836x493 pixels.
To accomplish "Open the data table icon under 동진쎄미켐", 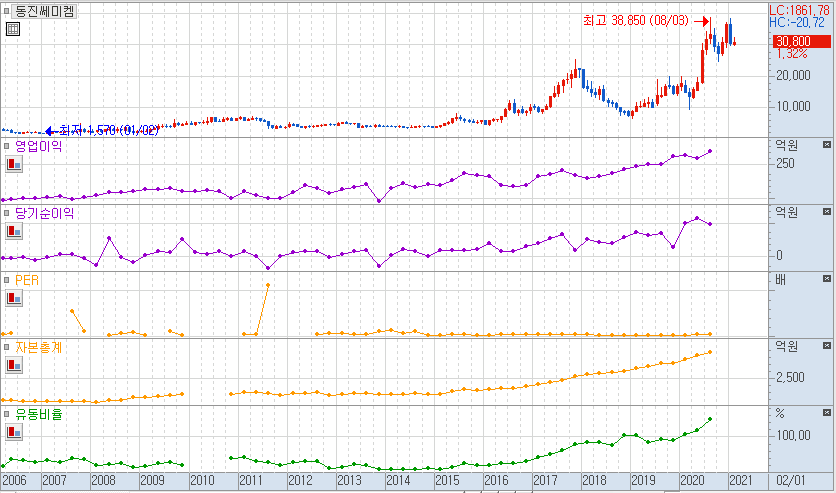I will (13, 29).
